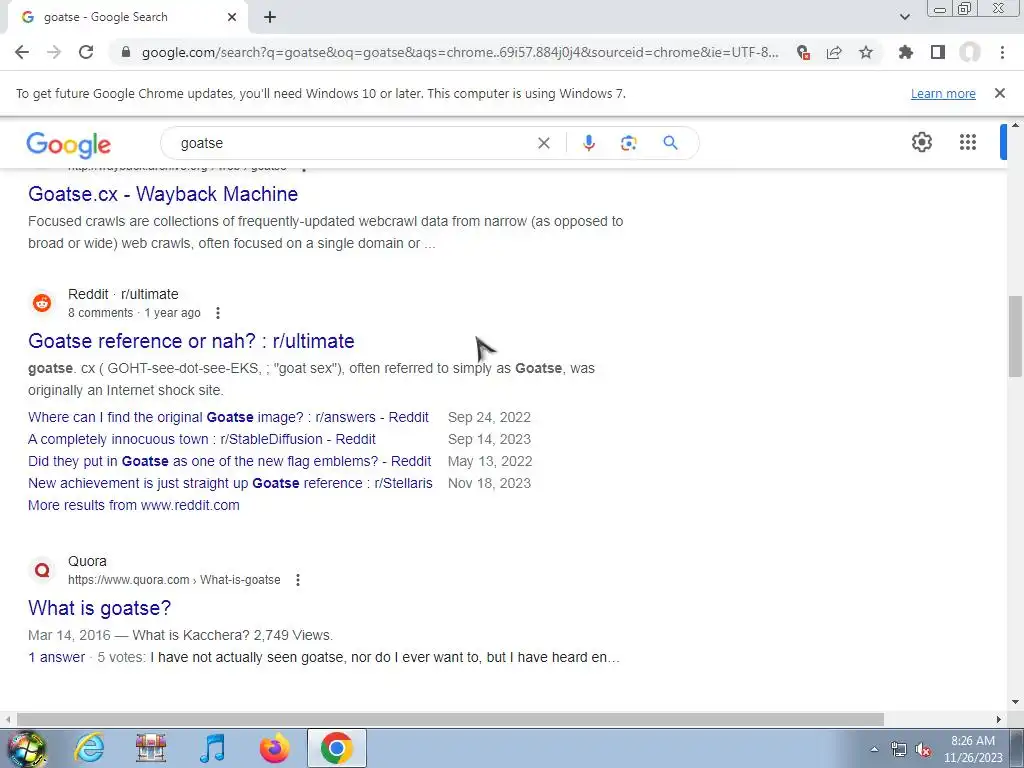Viewport: 1024px width, 768px height.
Task: Click the scrollbar down arrow
Action: 1015,703
